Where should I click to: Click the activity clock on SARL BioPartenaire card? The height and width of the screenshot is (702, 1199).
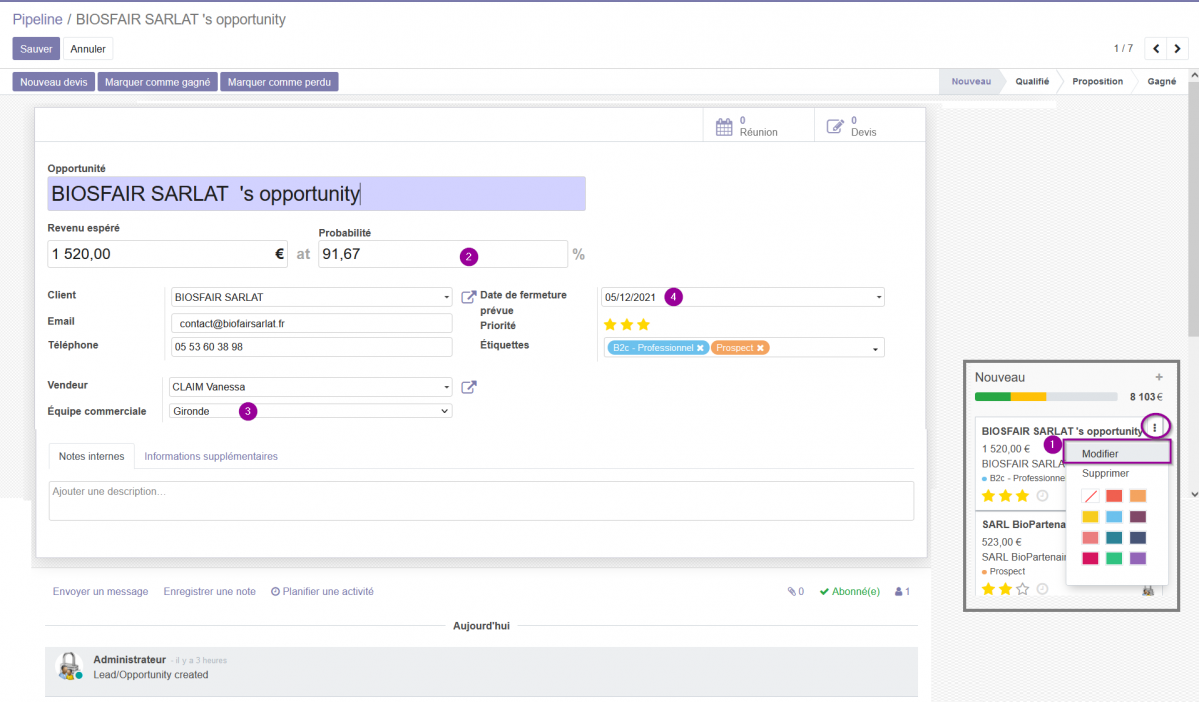coord(1042,589)
